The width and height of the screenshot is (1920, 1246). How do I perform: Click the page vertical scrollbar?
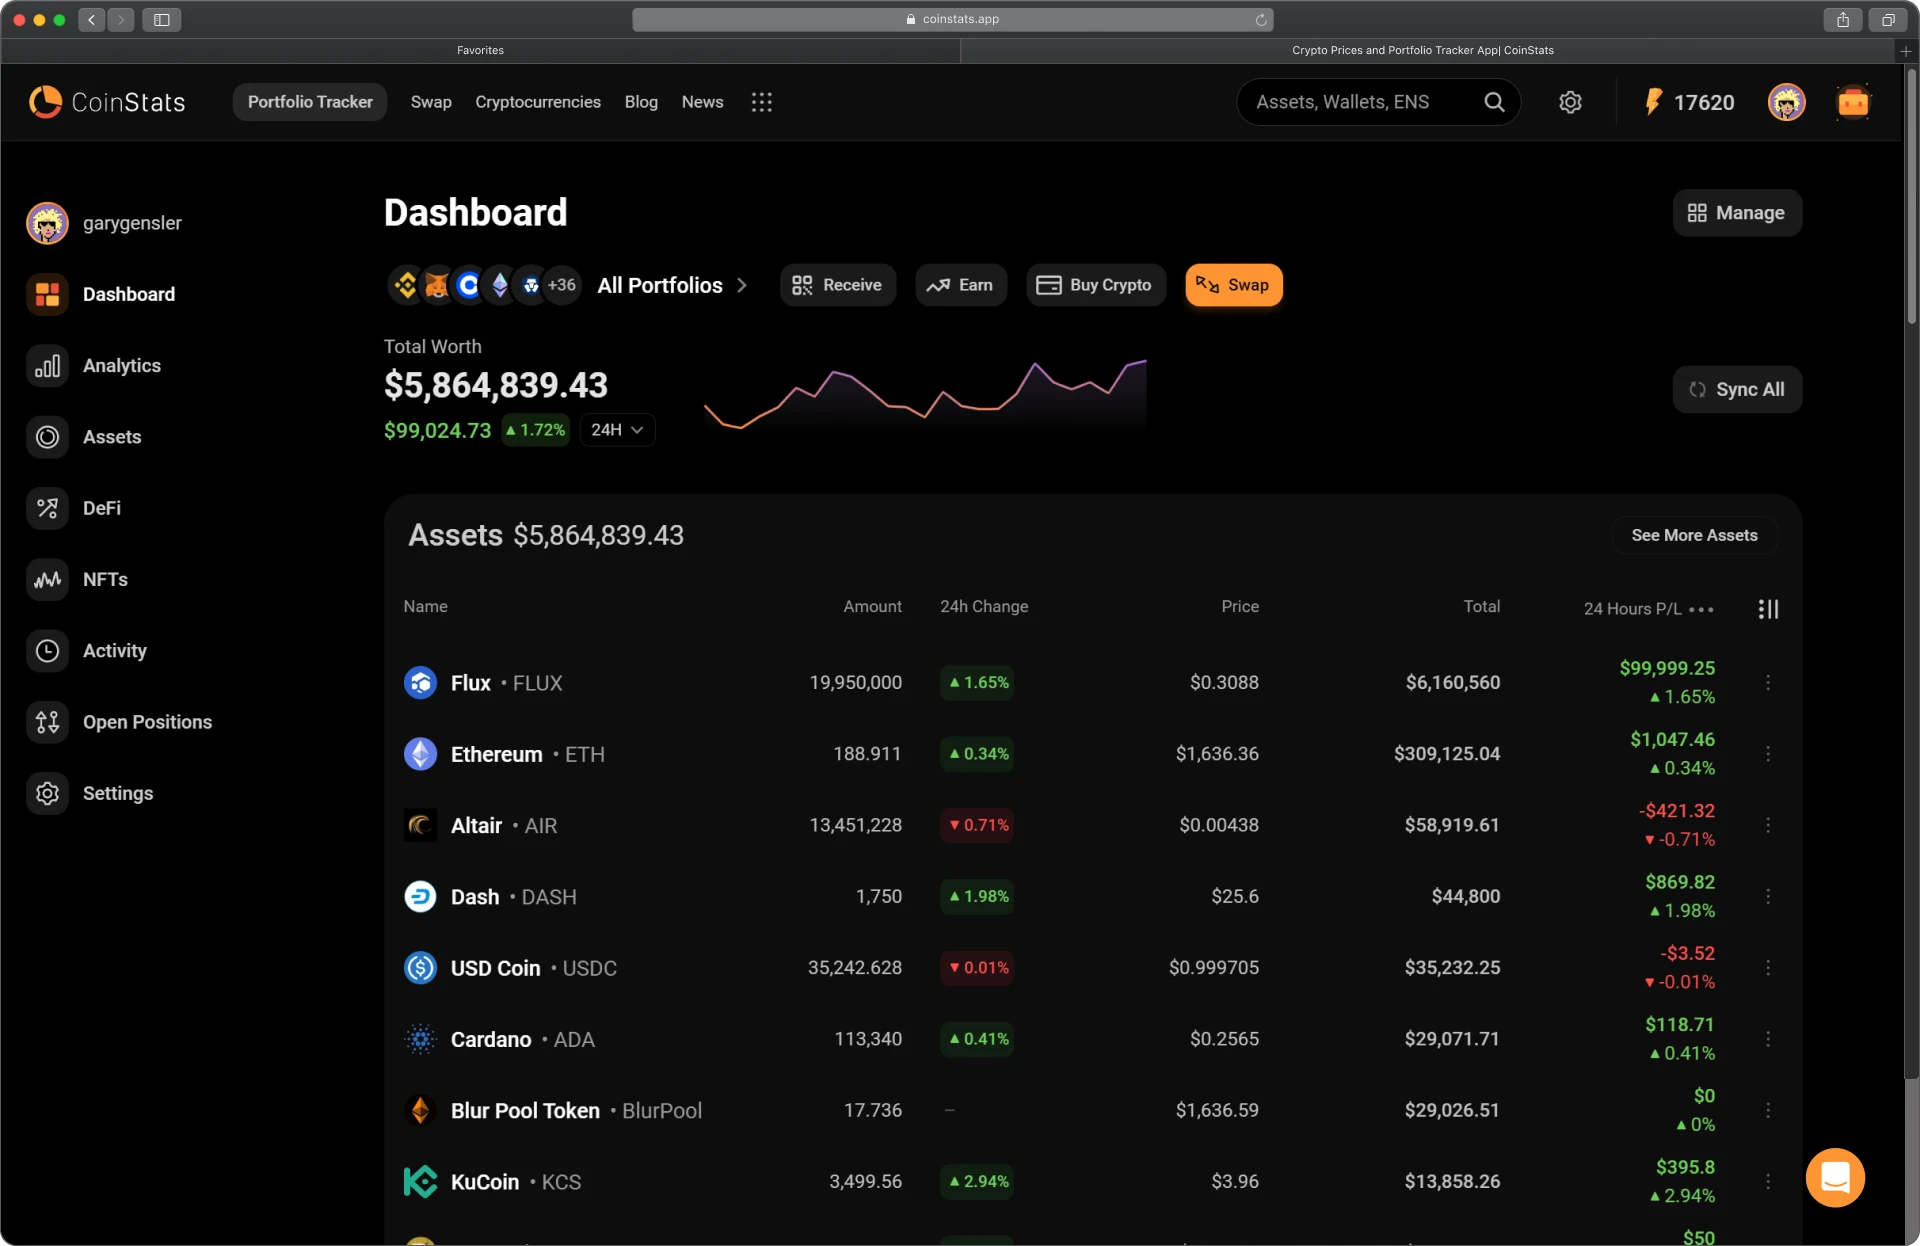pyautogui.click(x=1911, y=196)
